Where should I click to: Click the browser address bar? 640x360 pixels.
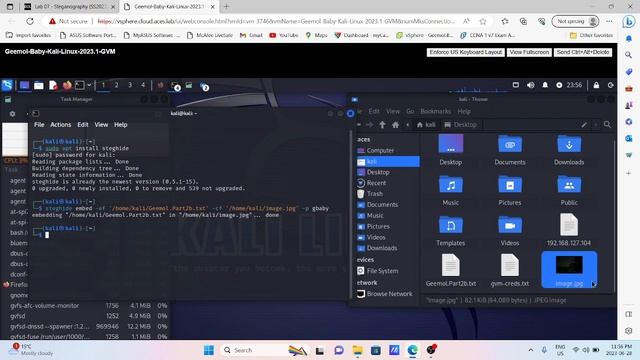pyautogui.click(x=276, y=21)
